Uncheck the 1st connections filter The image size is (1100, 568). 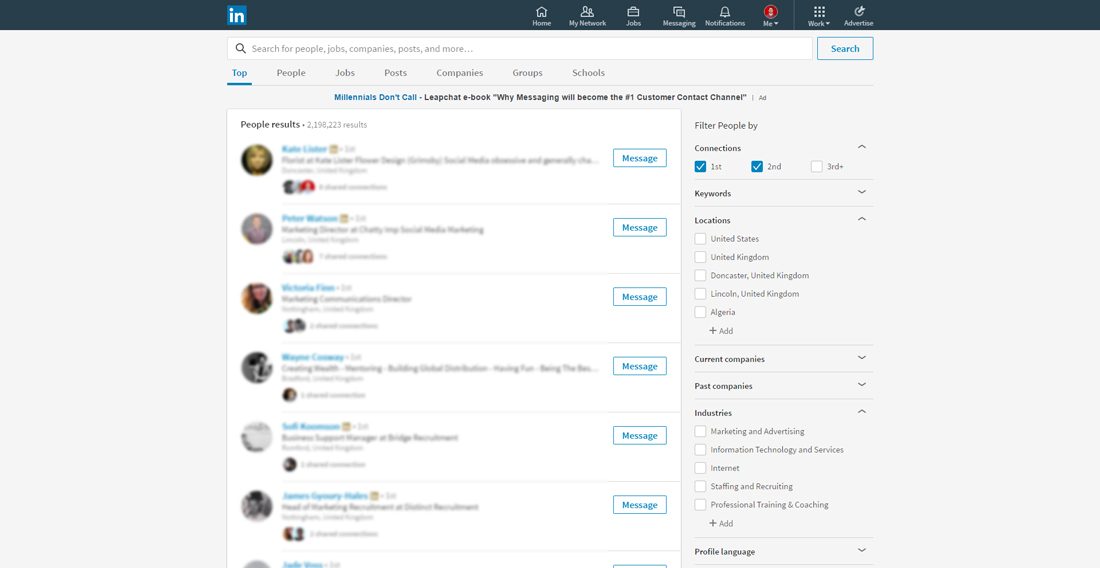pyautogui.click(x=700, y=166)
